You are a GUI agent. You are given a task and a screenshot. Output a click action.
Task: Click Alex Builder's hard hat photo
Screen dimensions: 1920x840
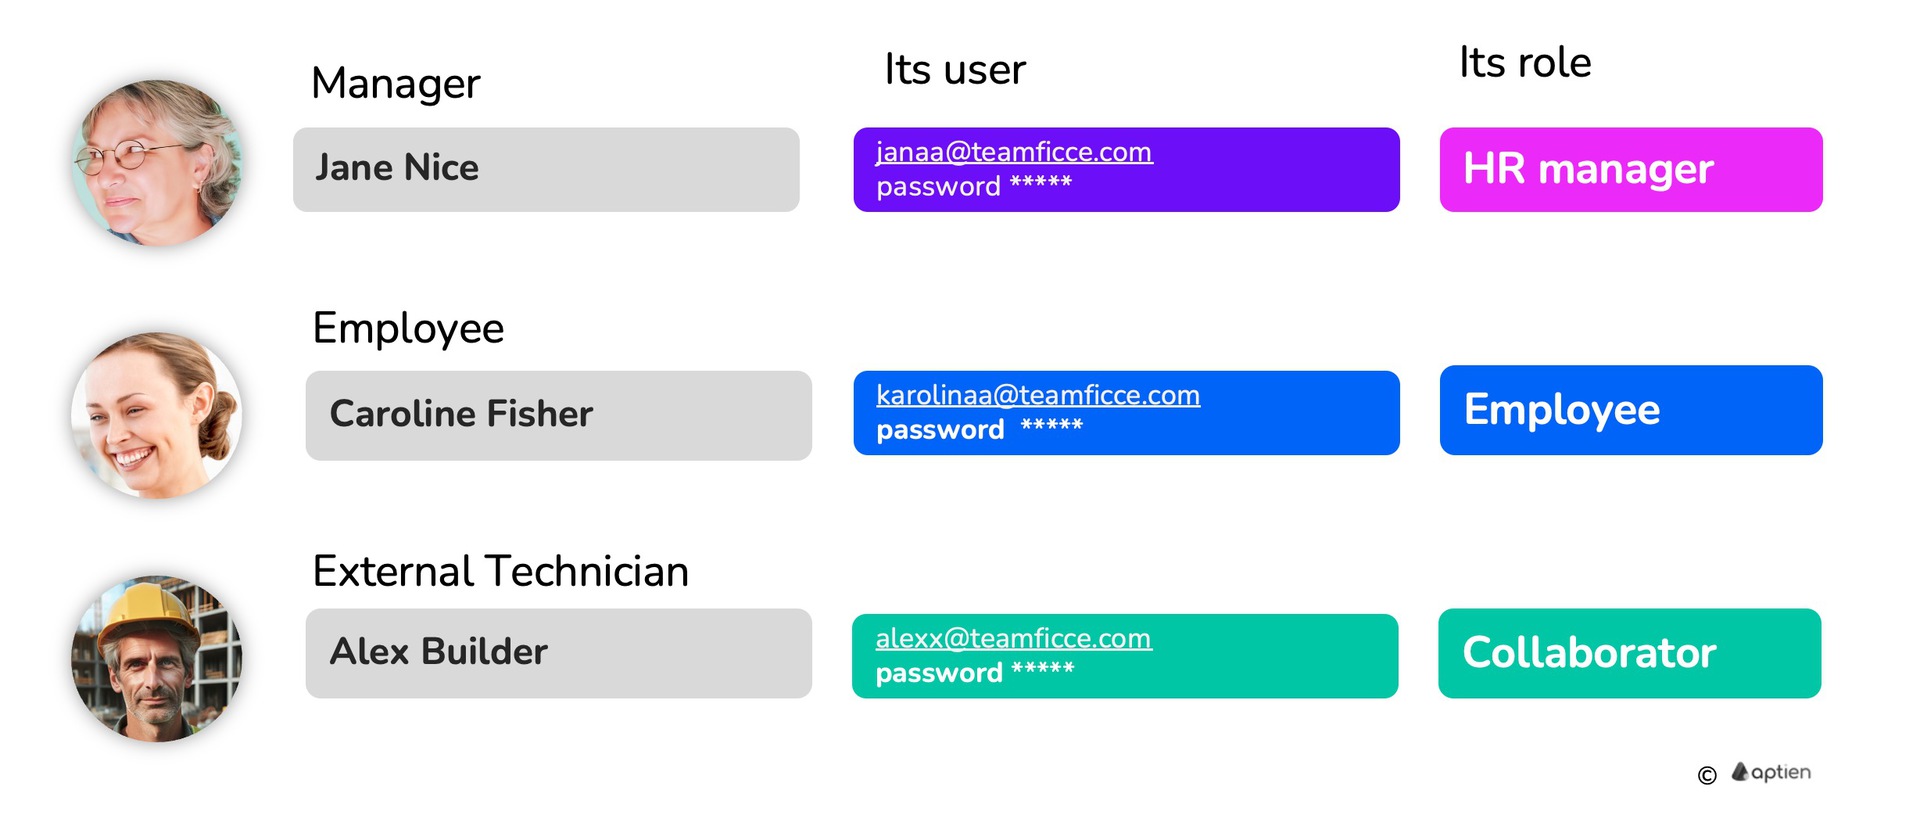pos(157,658)
